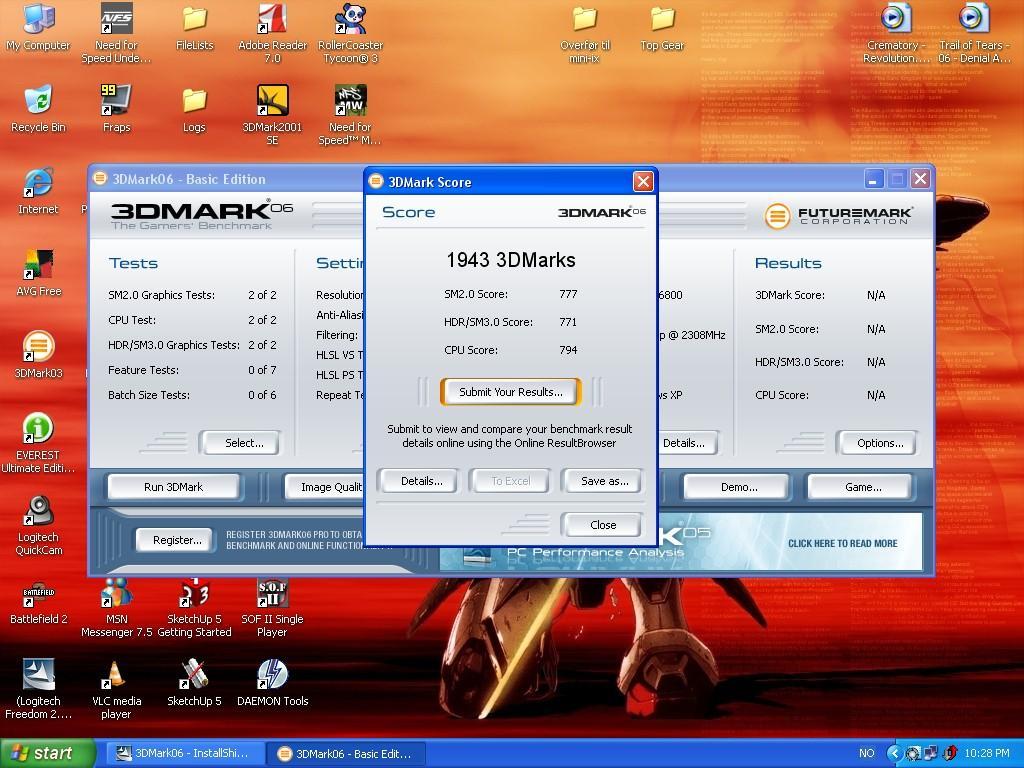Launch RollerCoaster Tycoon 3

[350, 33]
